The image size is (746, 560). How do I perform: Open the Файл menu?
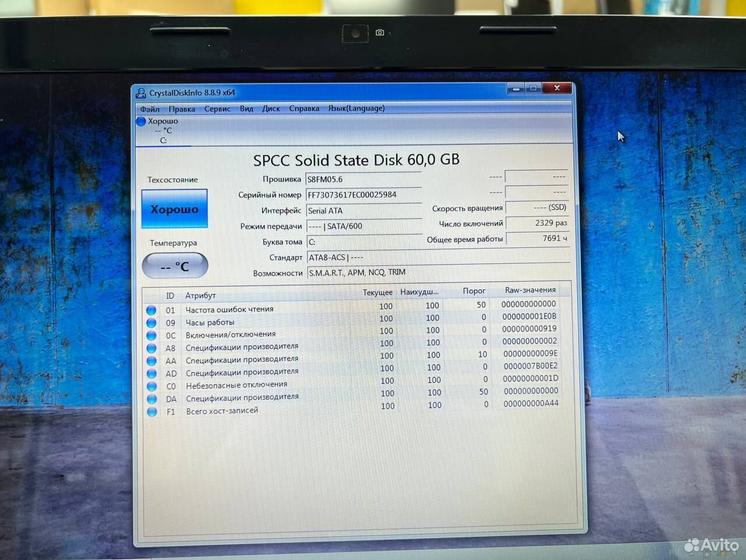pyautogui.click(x=149, y=109)
